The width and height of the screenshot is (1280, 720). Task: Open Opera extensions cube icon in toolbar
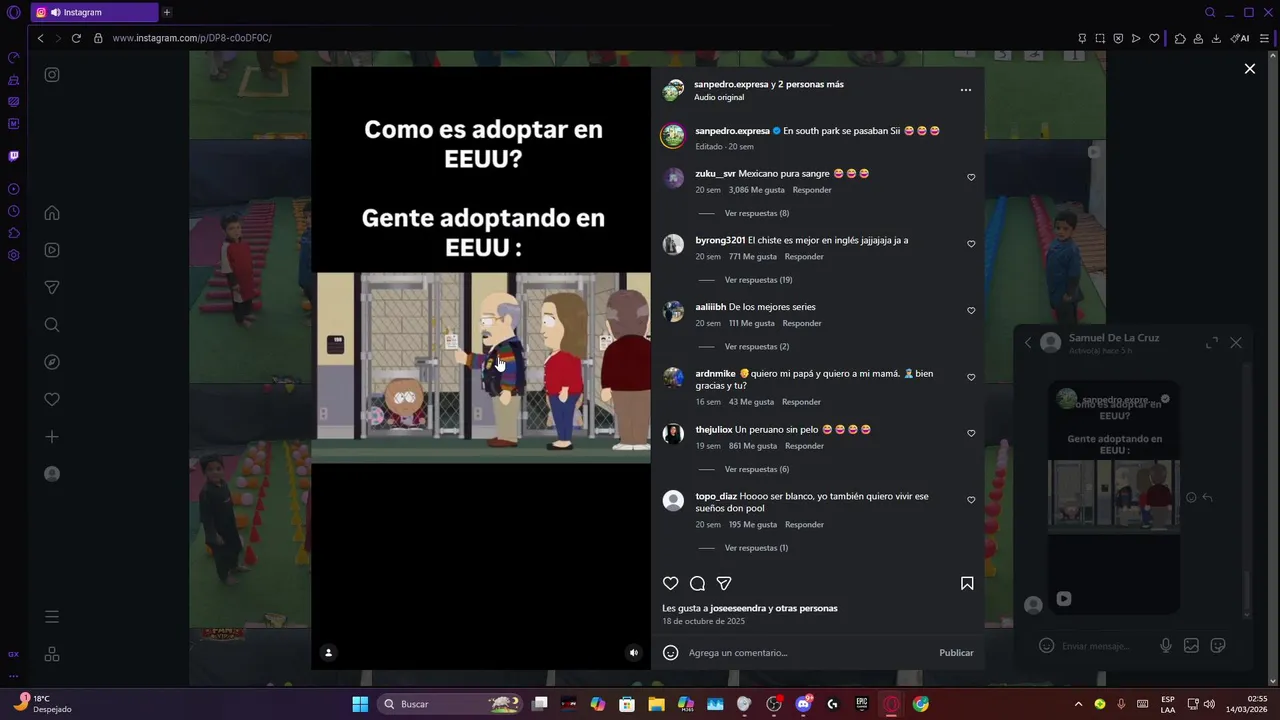[1180, 38]
